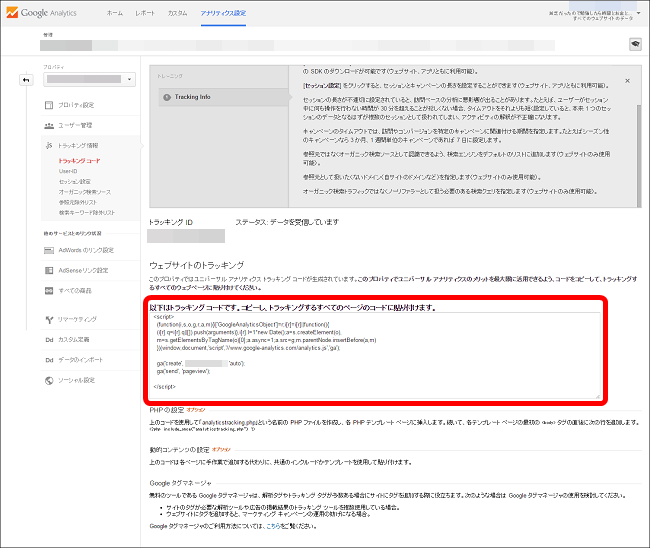Open the レポート tab
Image resolution: width=650 pixels, height=548 pixels.
(145, 13)
